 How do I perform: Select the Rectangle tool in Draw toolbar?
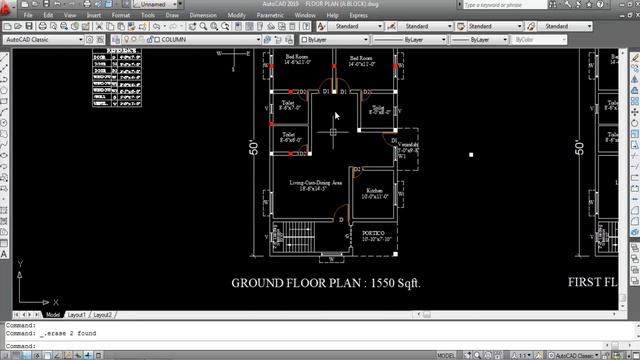(x=4, y=101)
